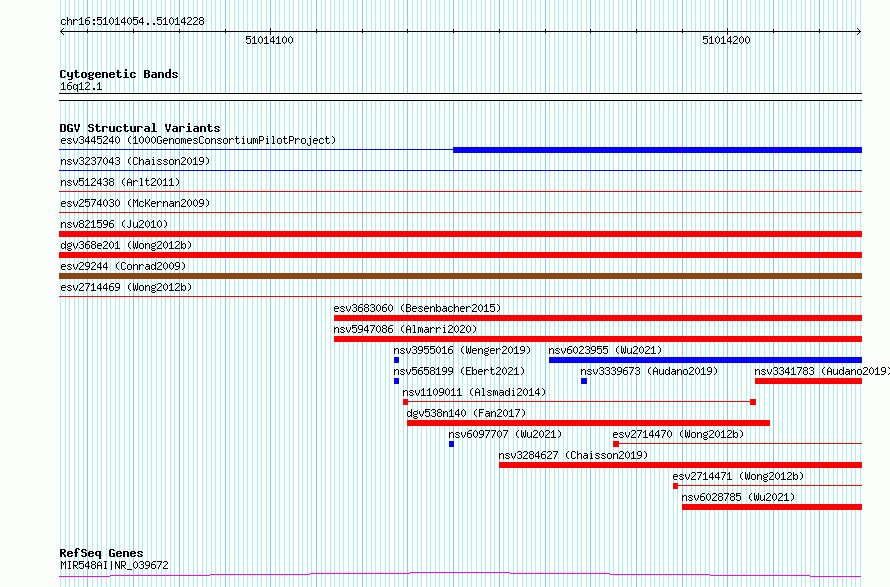
Task: Click esv2714470 (Wong2012b) label
Action: [678, 434]
